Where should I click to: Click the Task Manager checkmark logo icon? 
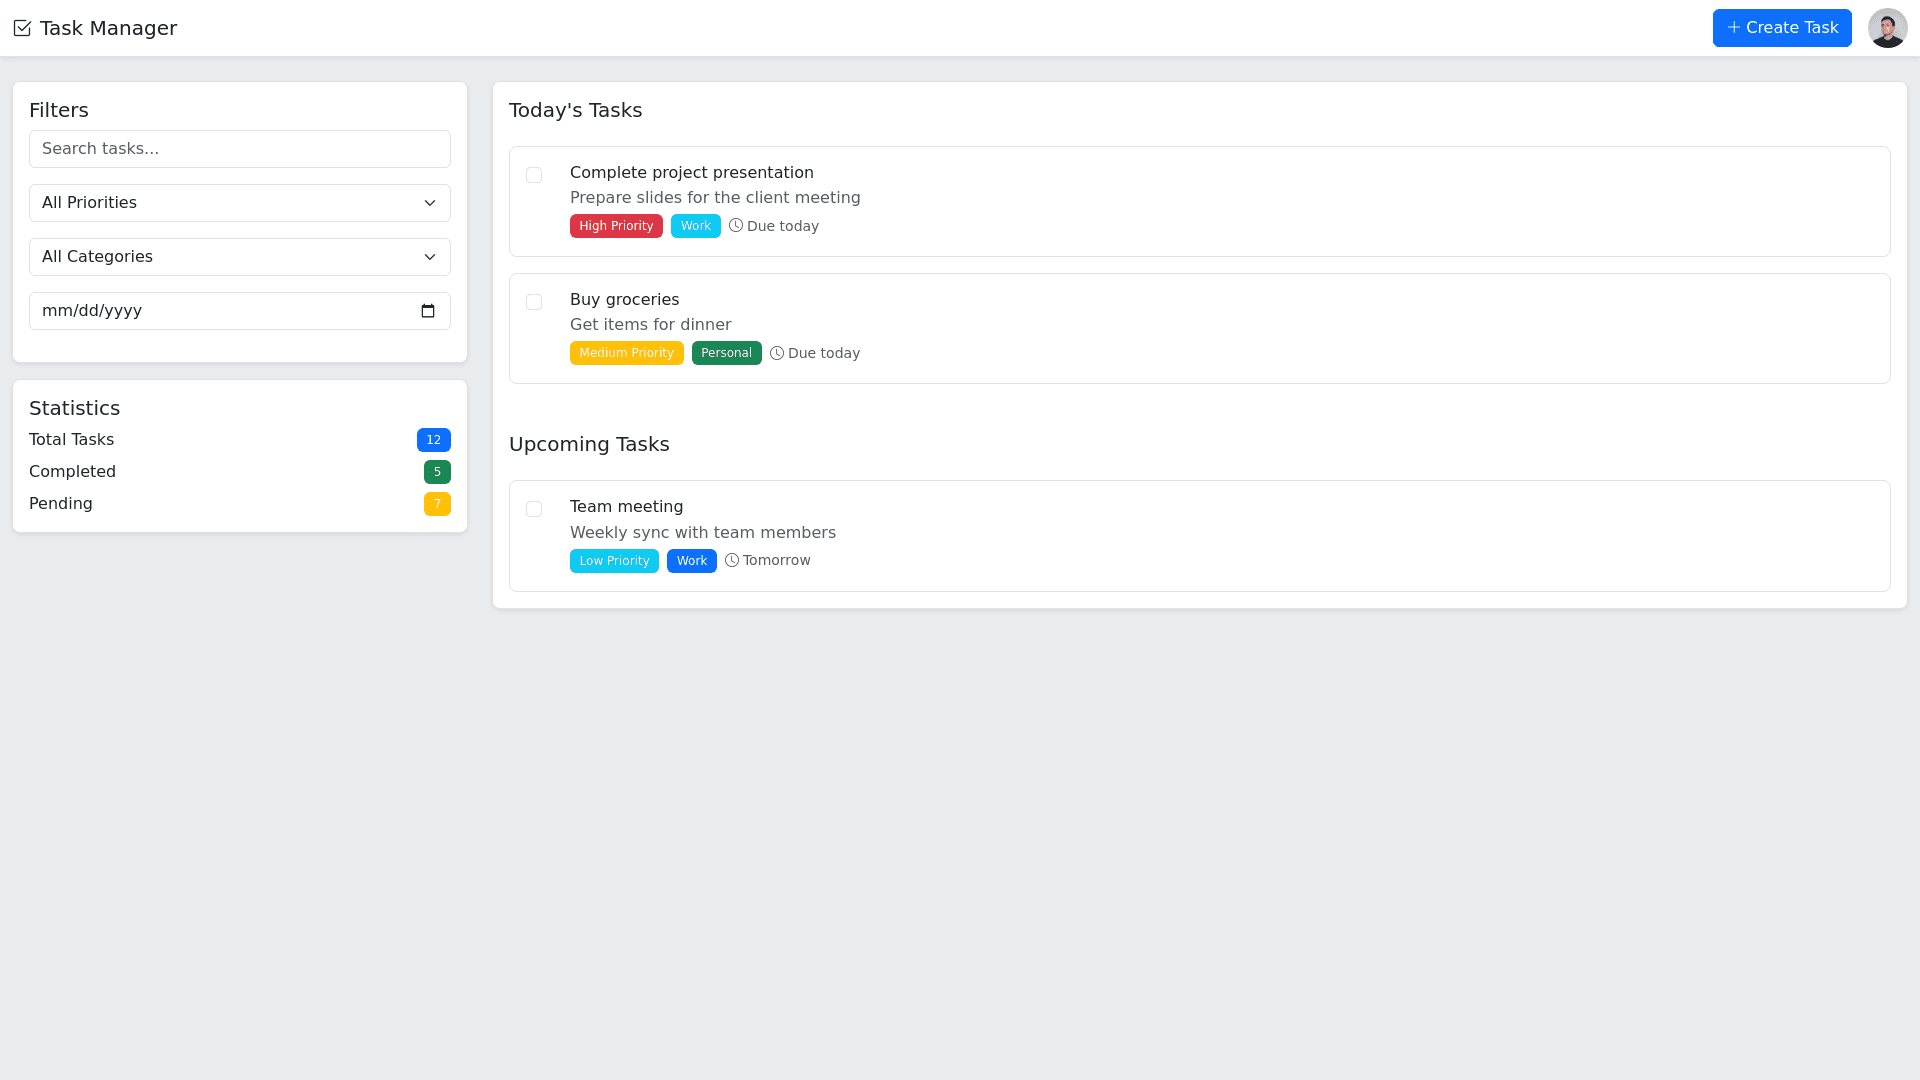[22, 28]
